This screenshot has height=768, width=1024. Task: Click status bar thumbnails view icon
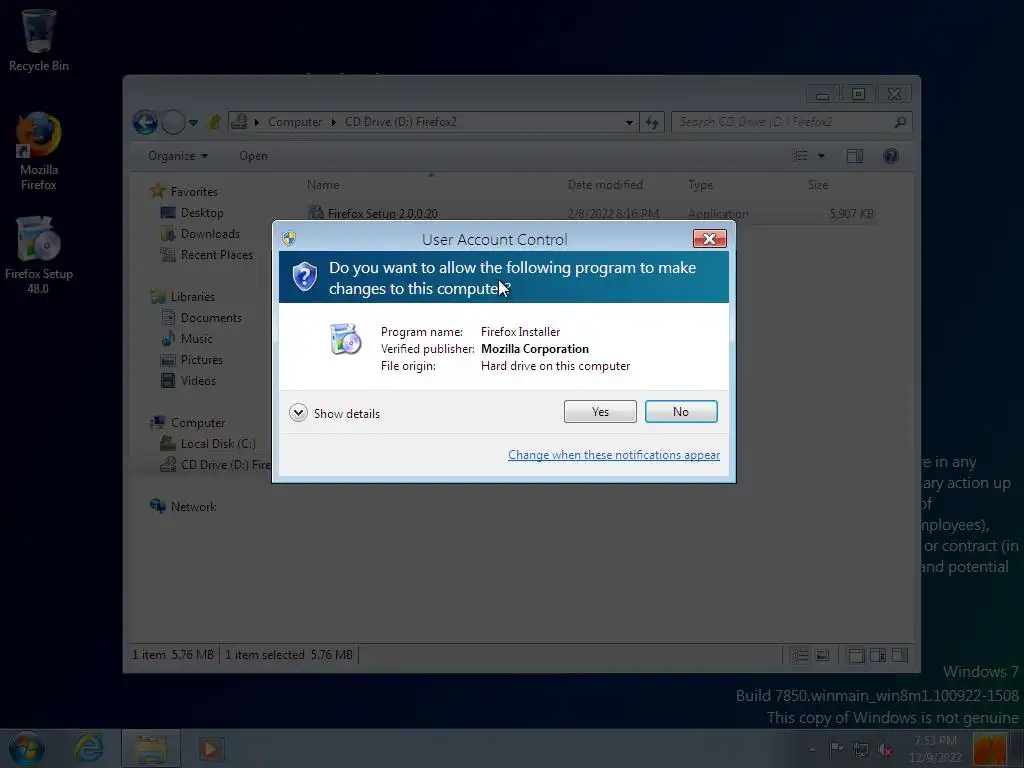pos(822,655)
